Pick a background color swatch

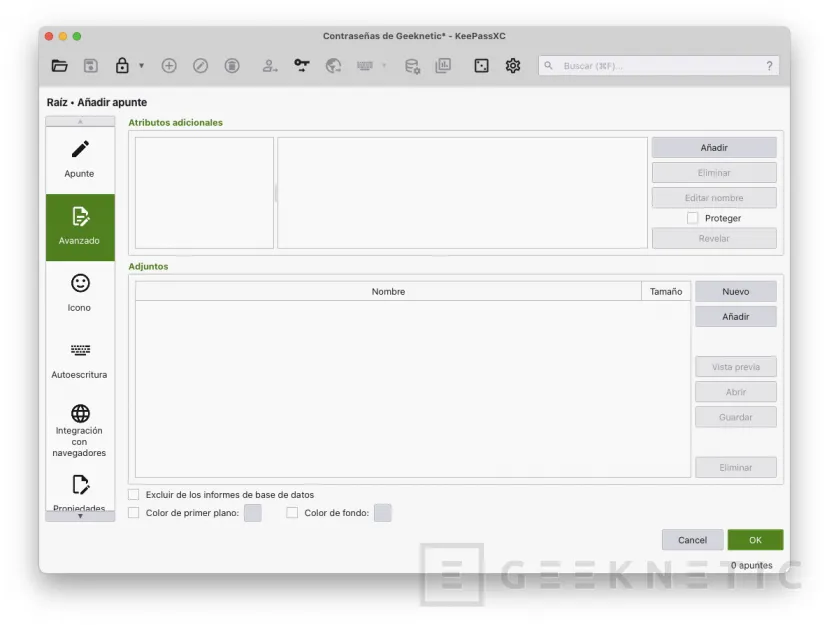click(x=382, y=512)
